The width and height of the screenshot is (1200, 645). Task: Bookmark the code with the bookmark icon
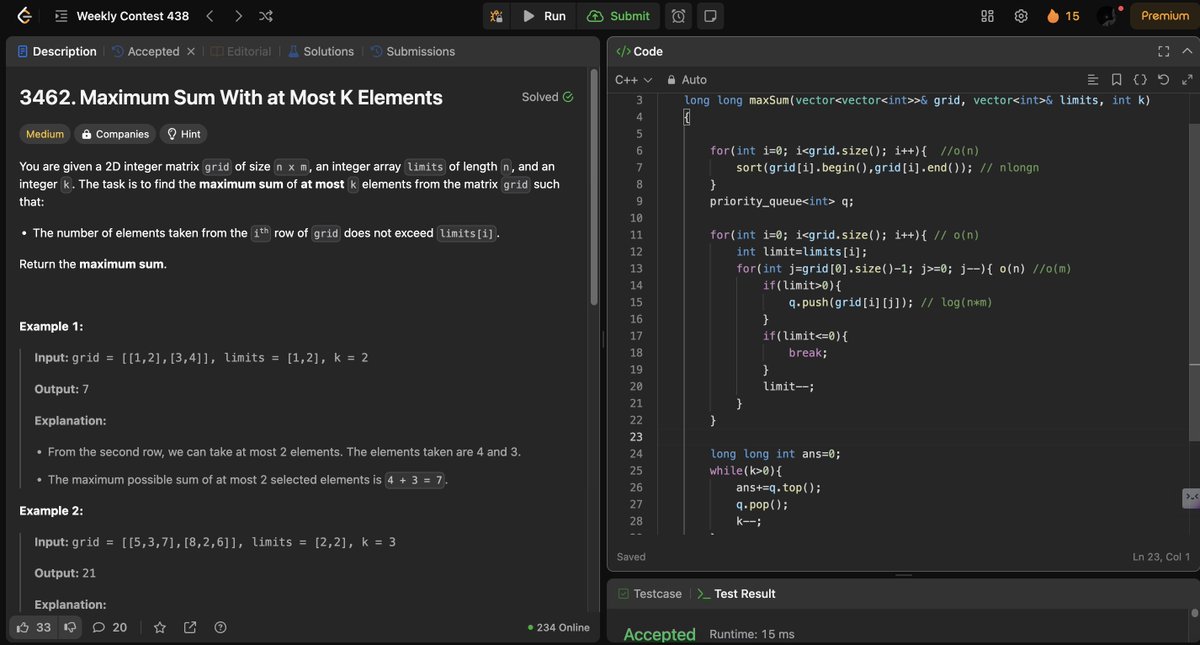coord(1116,80)
